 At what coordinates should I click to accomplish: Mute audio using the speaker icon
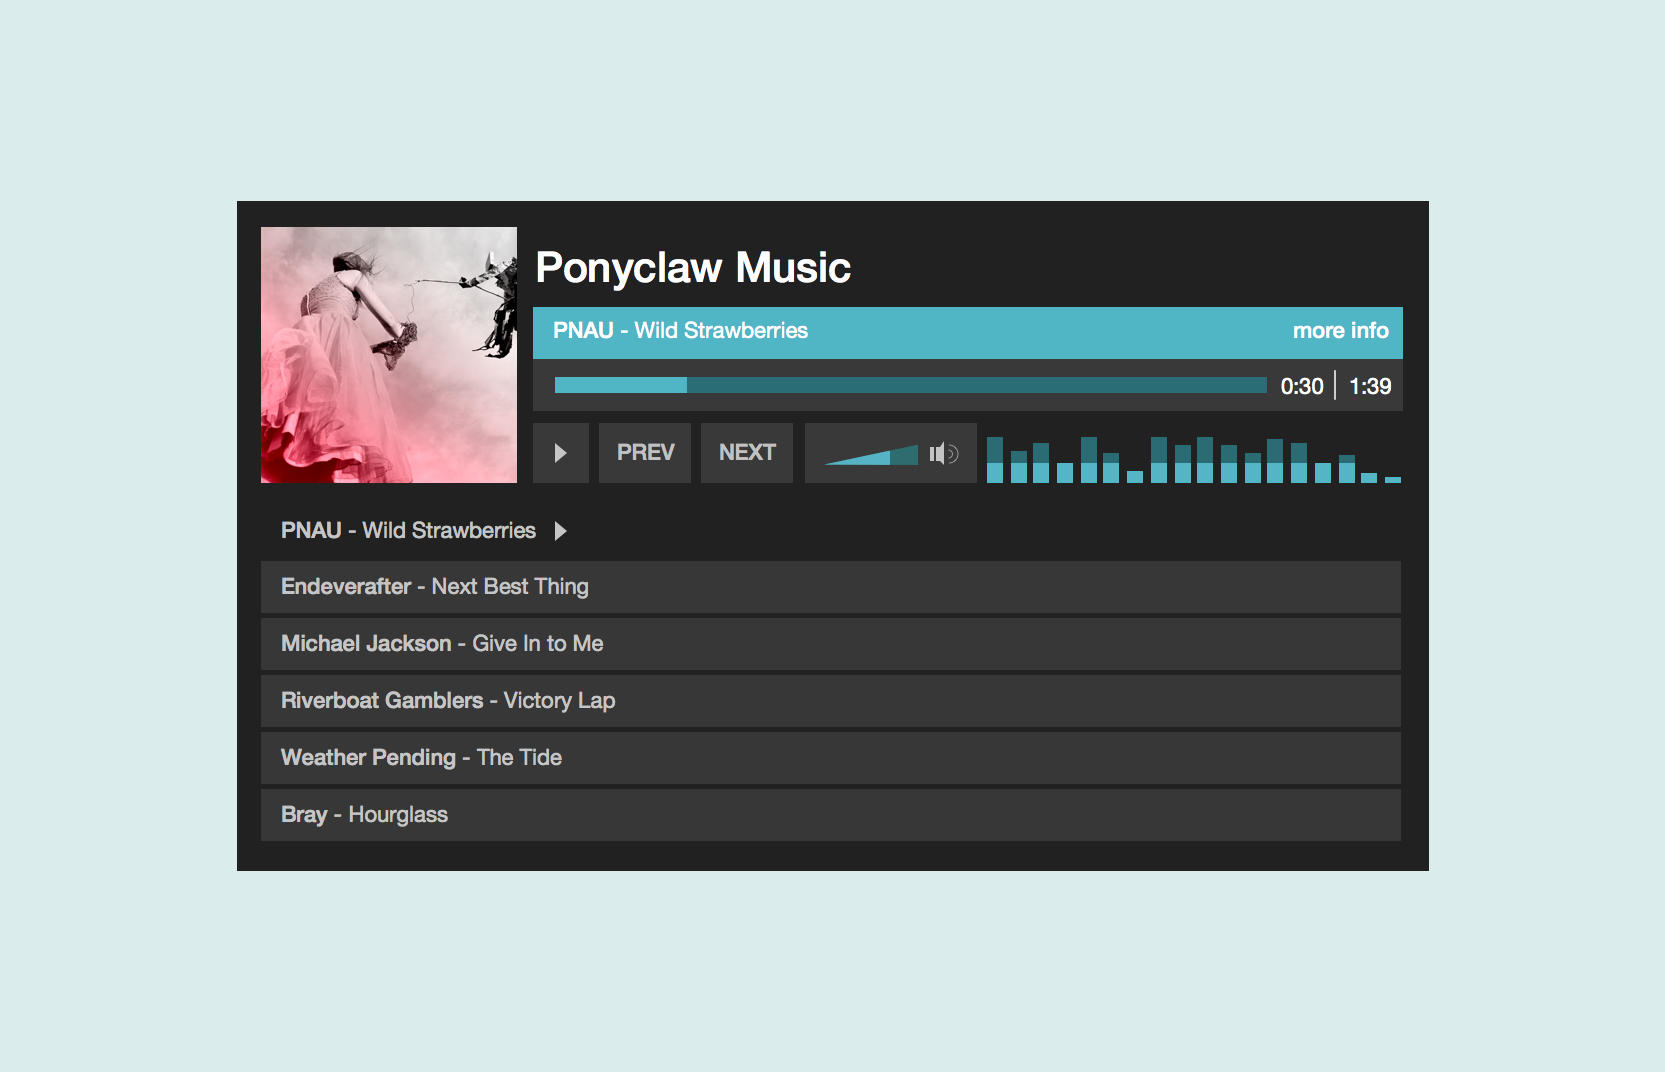[x=943, y=454]
